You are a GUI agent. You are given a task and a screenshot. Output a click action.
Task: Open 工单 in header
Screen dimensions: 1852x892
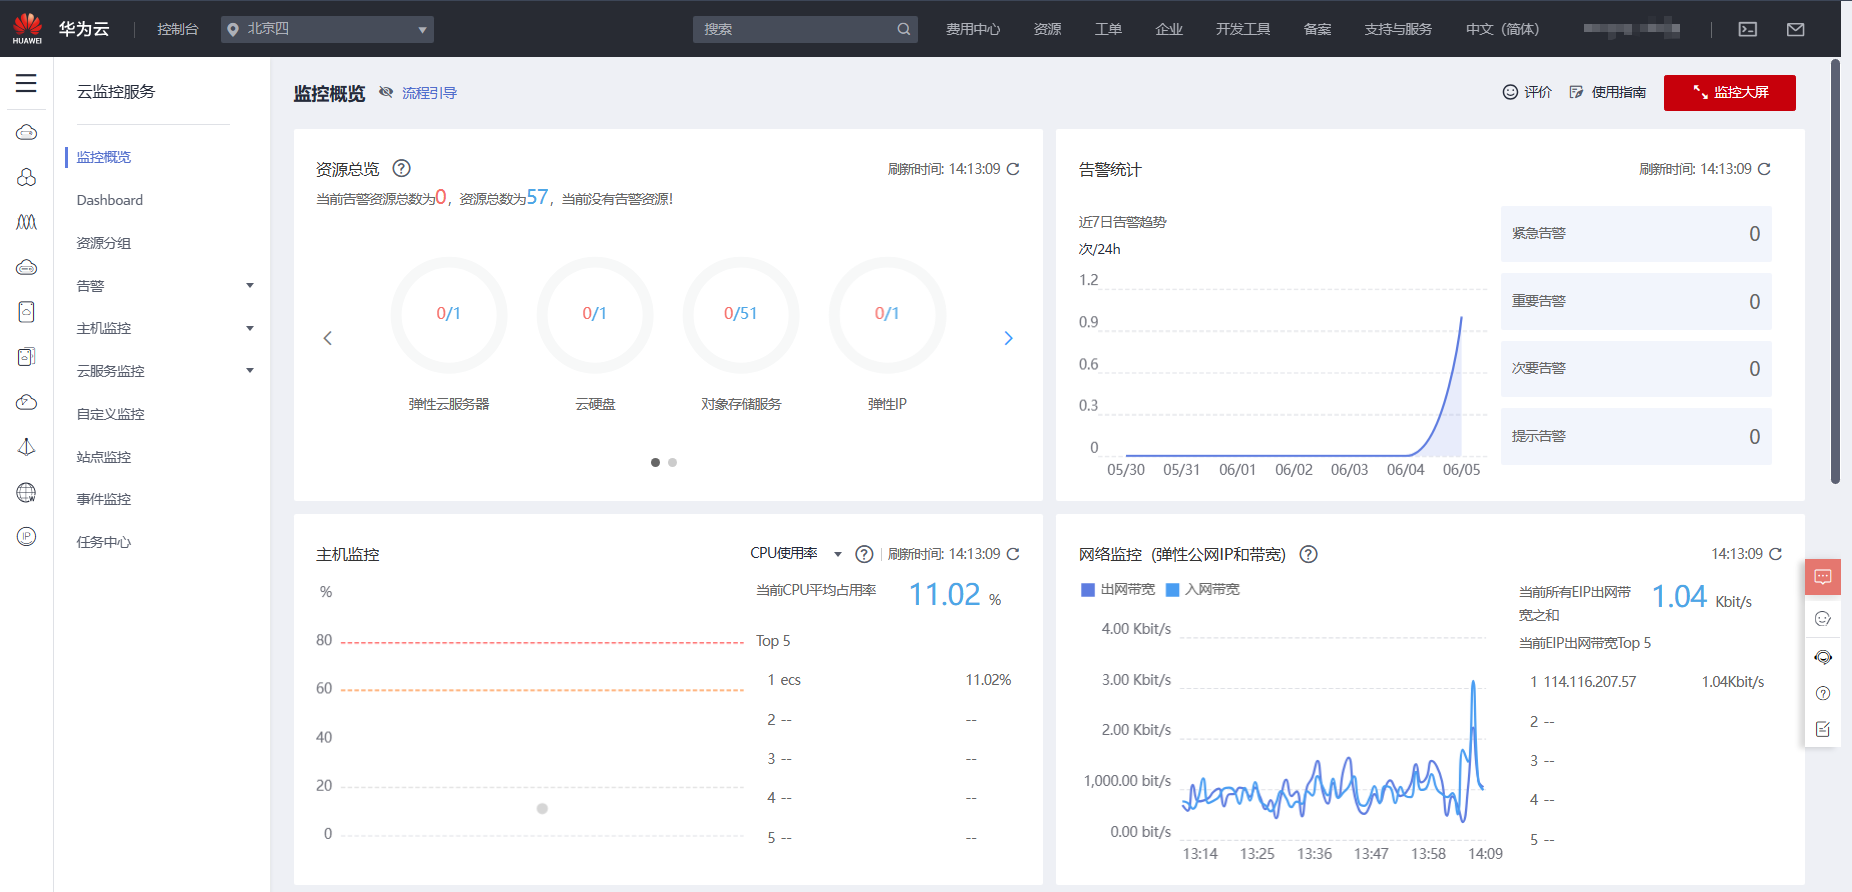tap(1108, 29)
